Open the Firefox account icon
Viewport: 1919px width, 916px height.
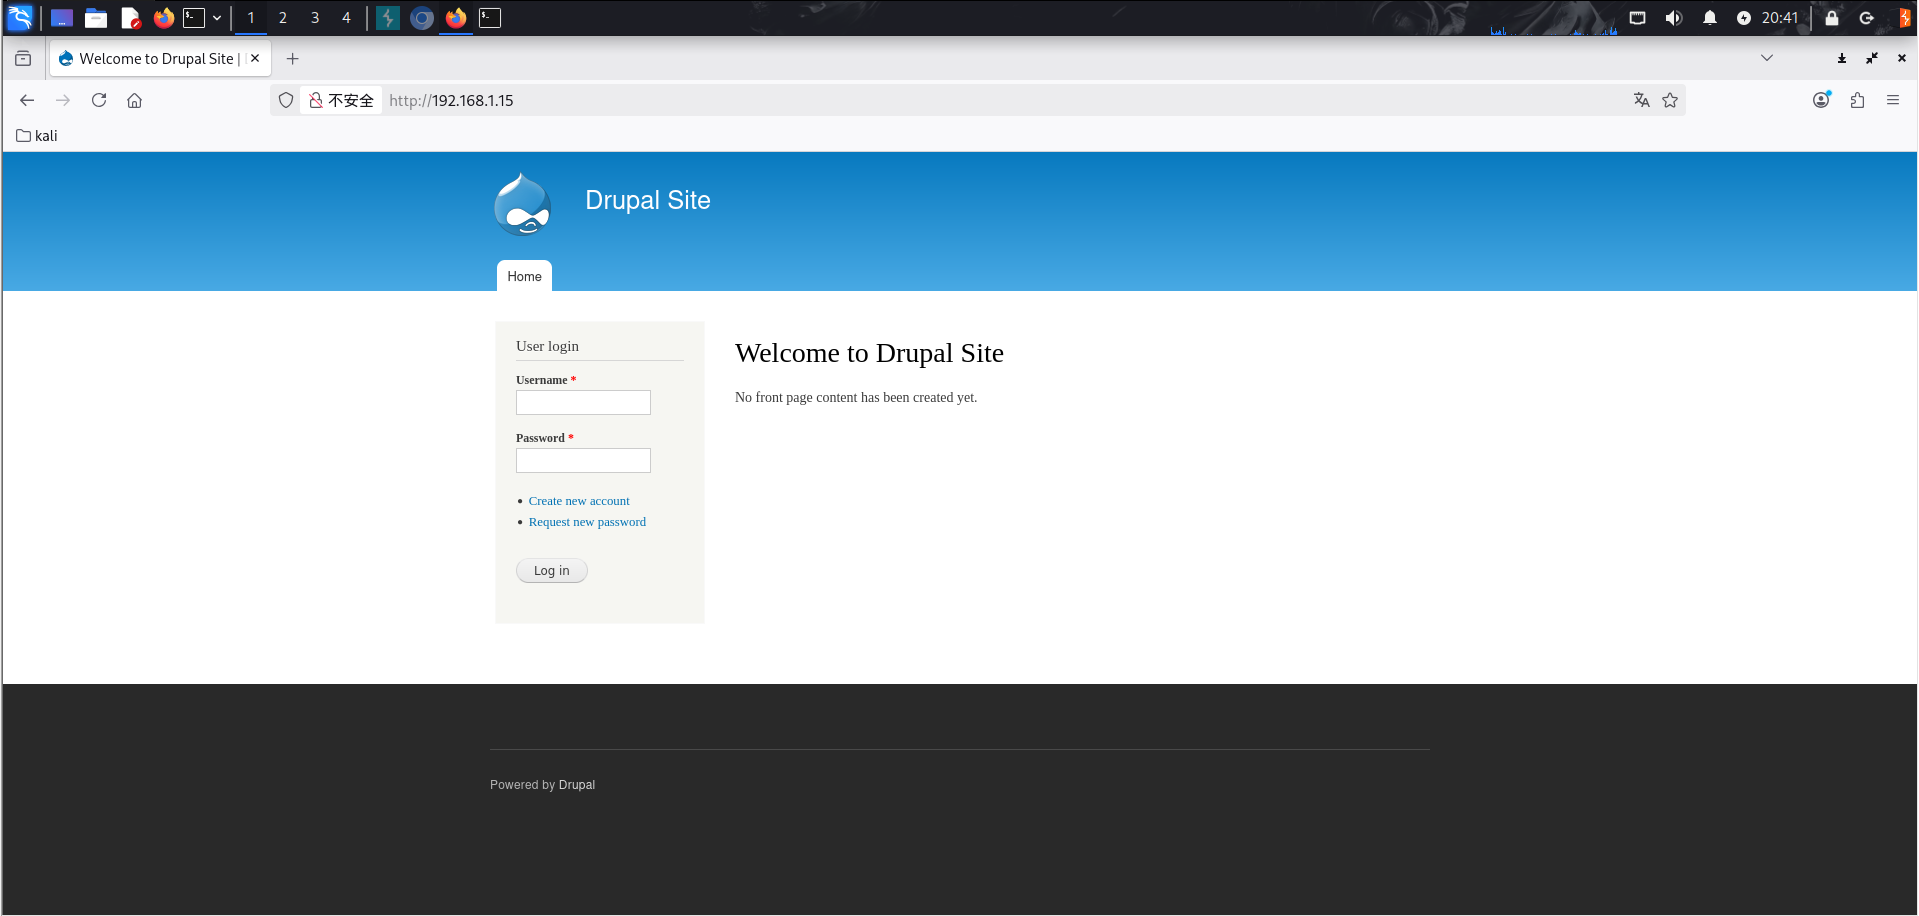(x=1821, y=100)
